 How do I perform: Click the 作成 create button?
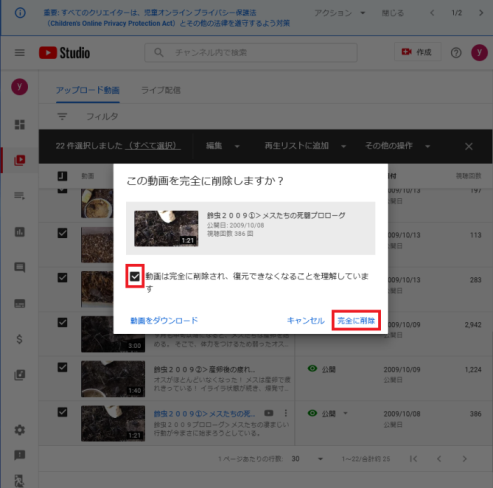[x=417, y=52]
